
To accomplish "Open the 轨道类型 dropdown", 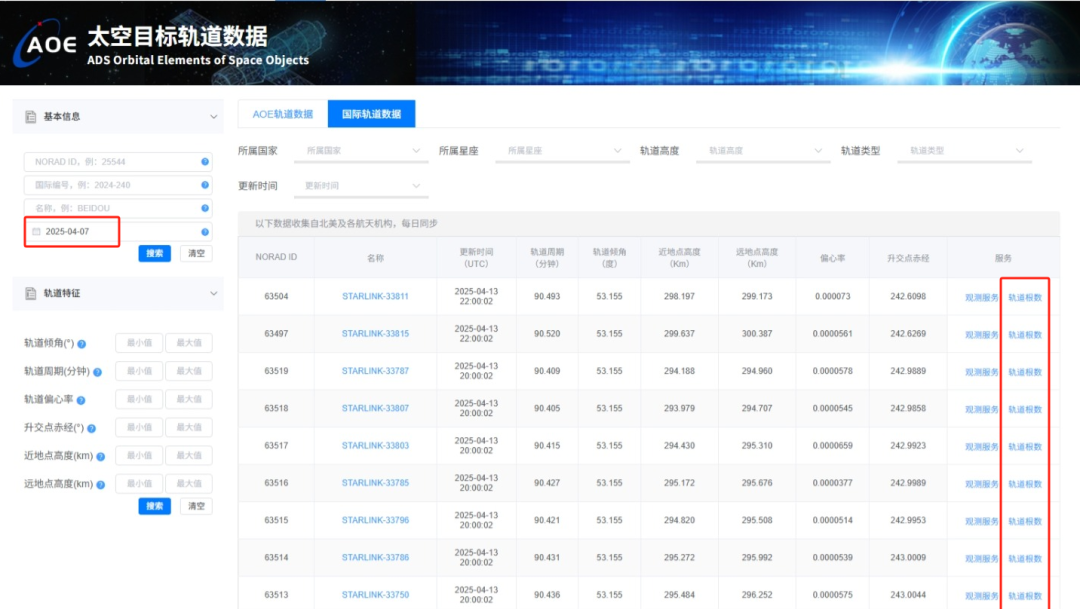I will pyautogui.click(x=965, y=151).
